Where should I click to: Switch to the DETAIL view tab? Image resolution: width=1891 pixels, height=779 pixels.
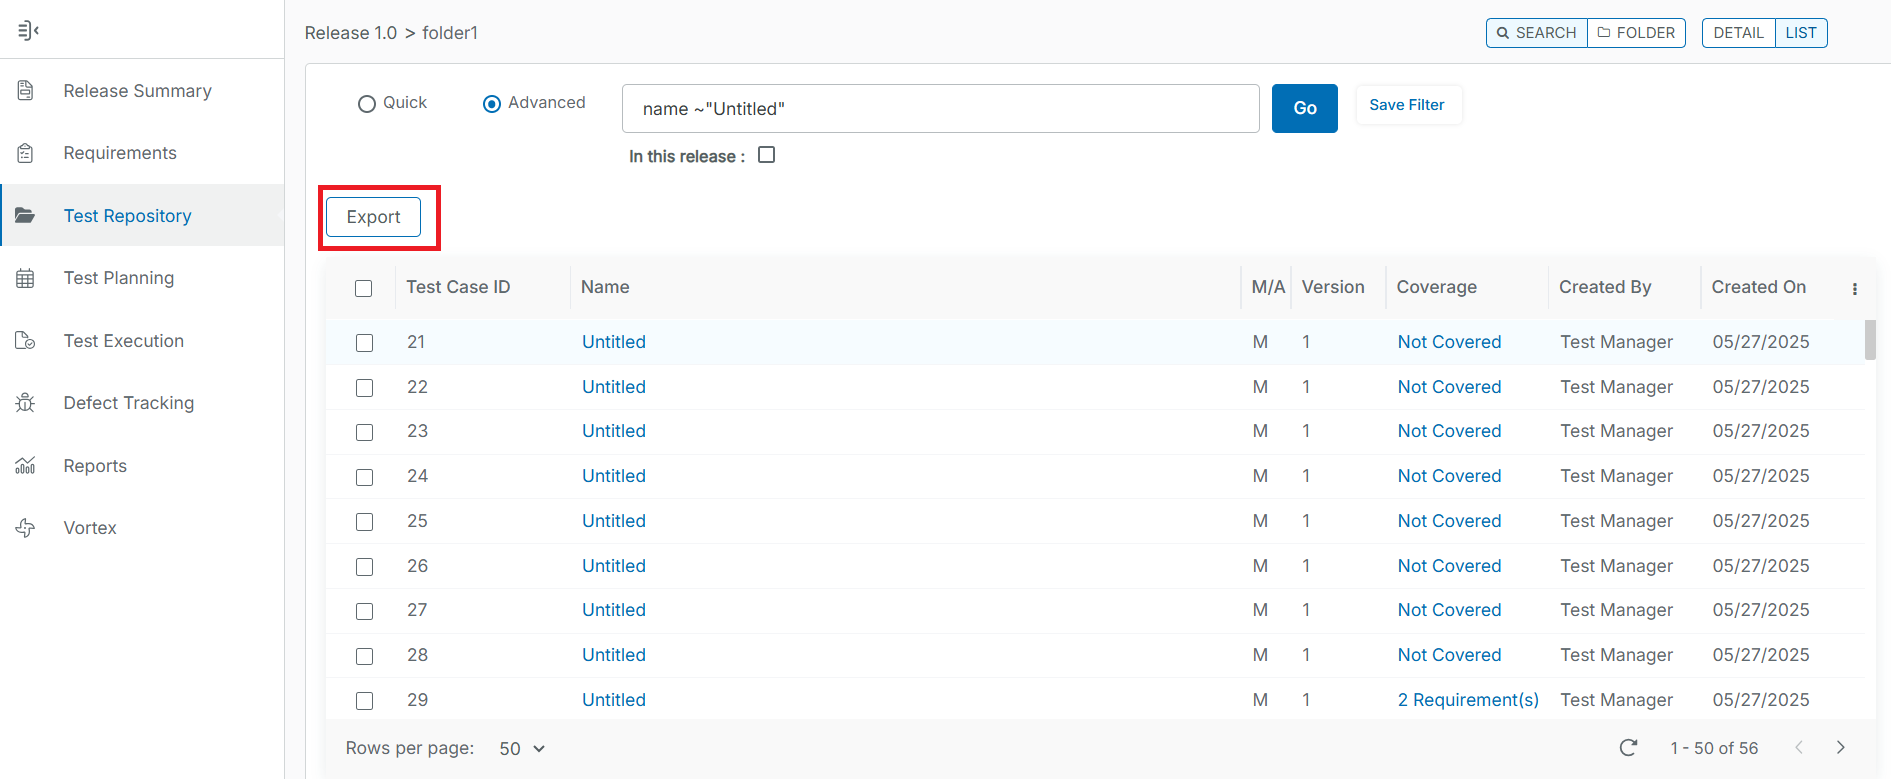click(x=1738, y=33)
